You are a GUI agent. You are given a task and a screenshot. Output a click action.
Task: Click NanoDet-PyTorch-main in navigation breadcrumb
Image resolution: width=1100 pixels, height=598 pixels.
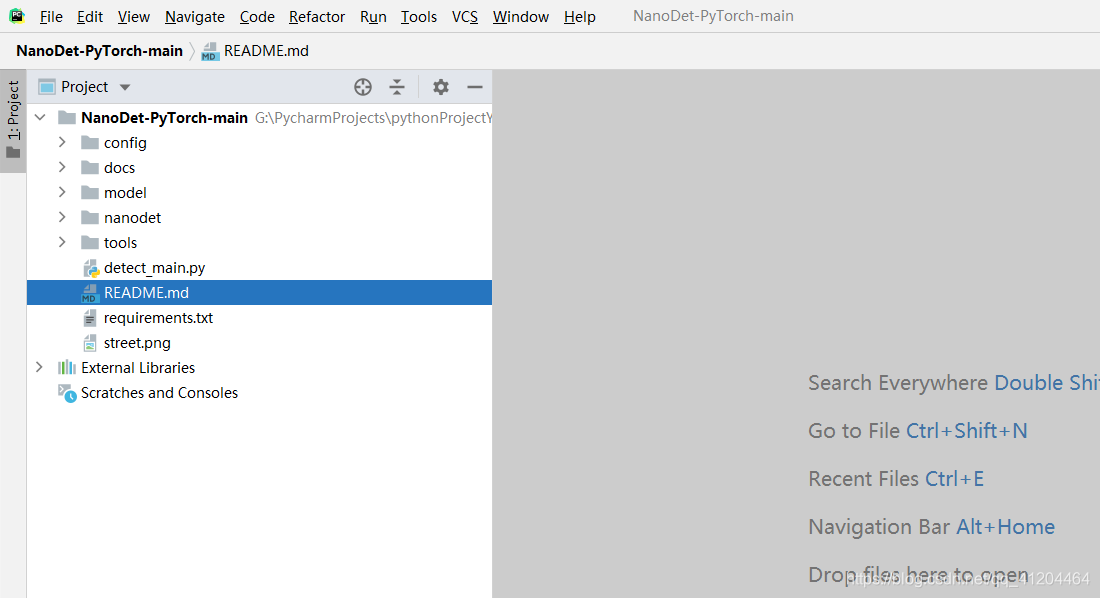(100, 51)
